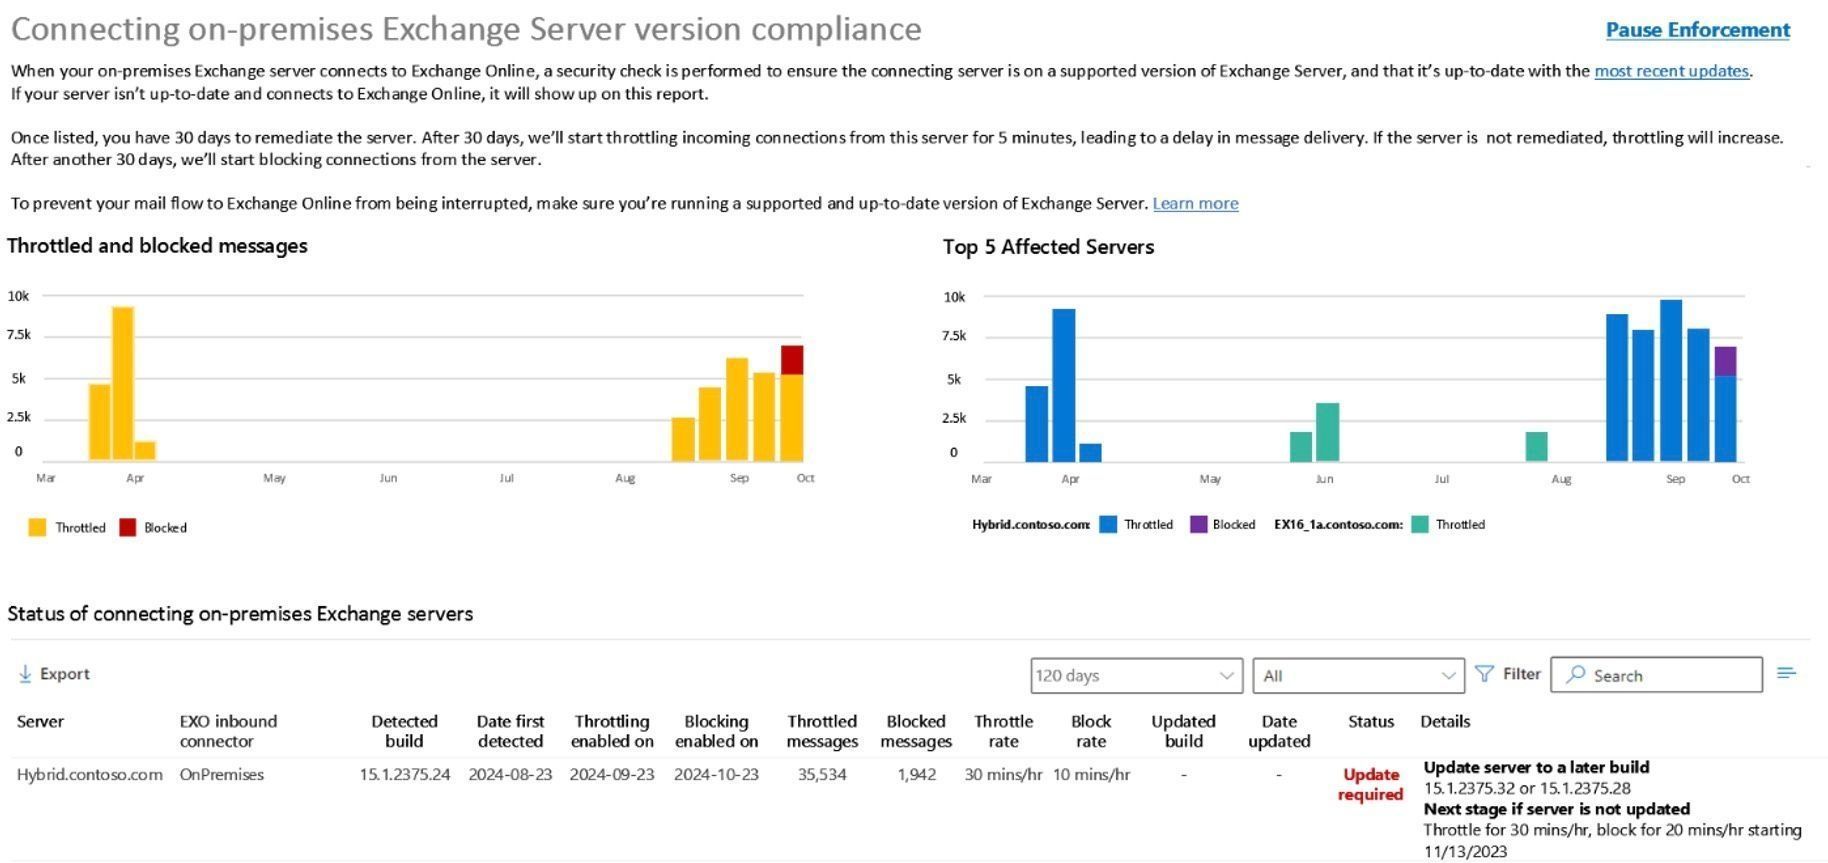
Task: Open the most recent updates link
Action: click(x=1671, y=71)
